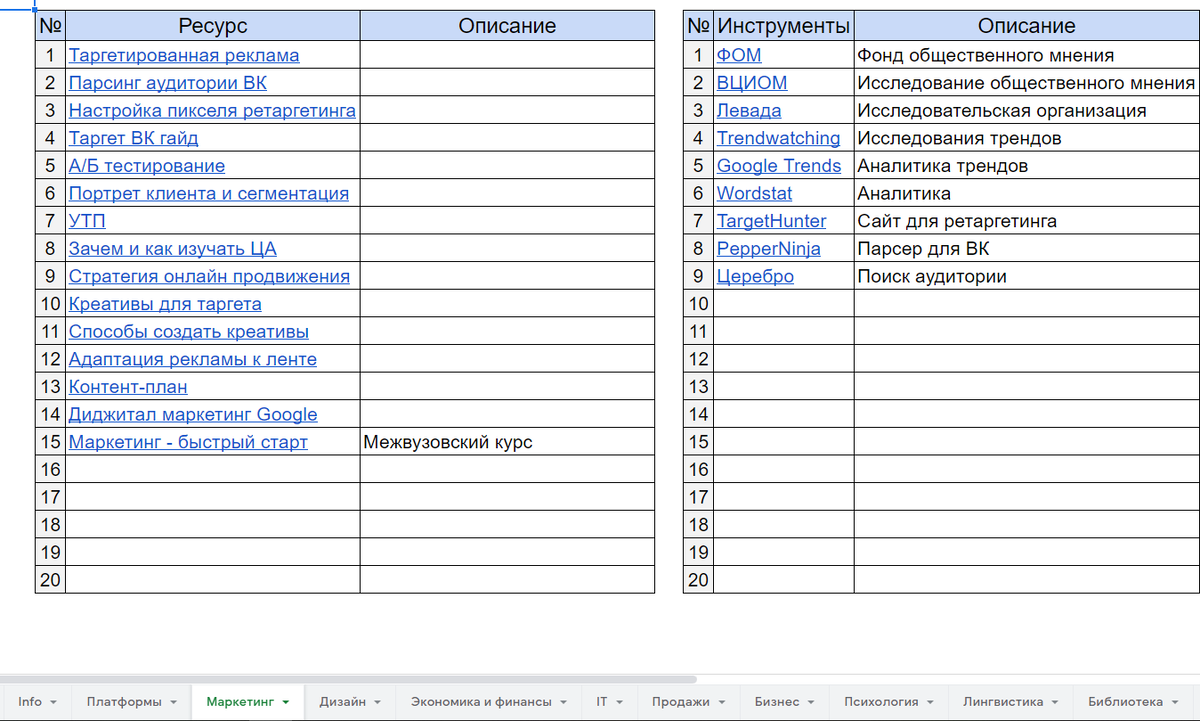Select the Фонд общественного мнения cell
Image resolution: width=1200 pixels, height=721 pixels.
pos(1027,56)
